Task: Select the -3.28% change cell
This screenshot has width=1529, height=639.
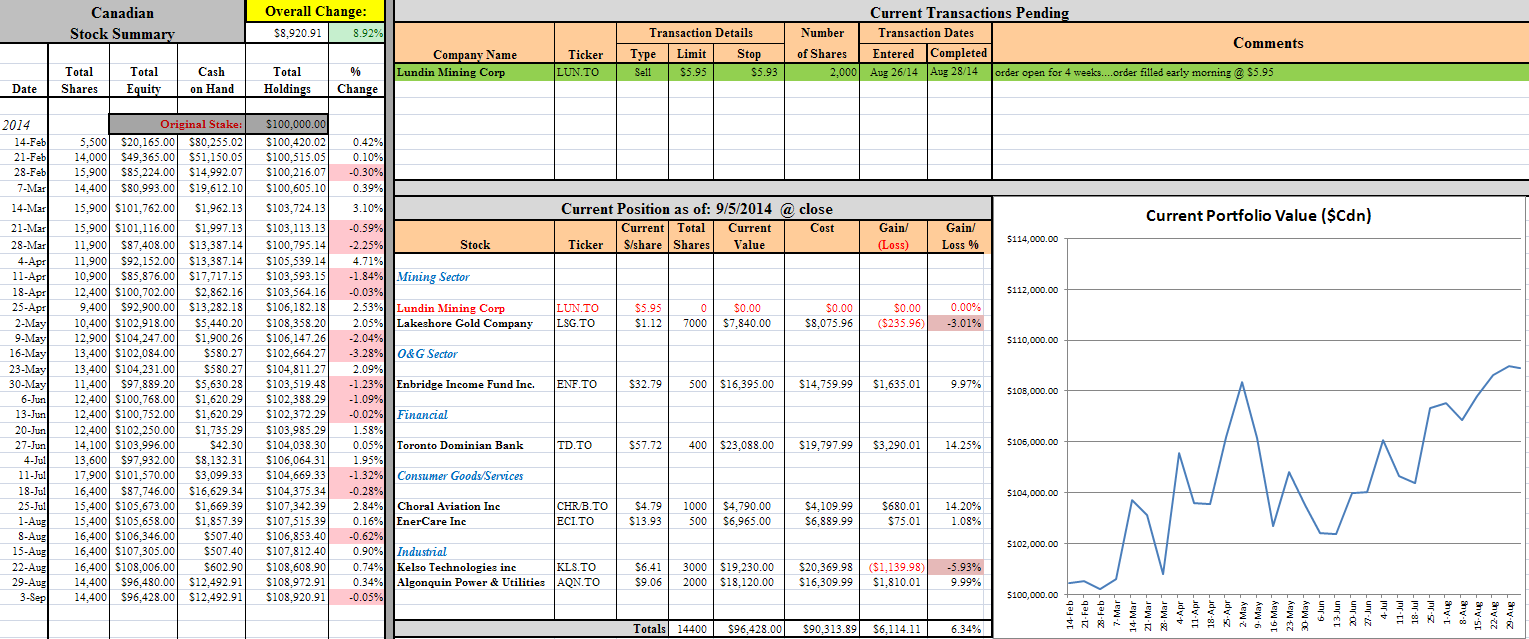Action: [x=357, y=354]
